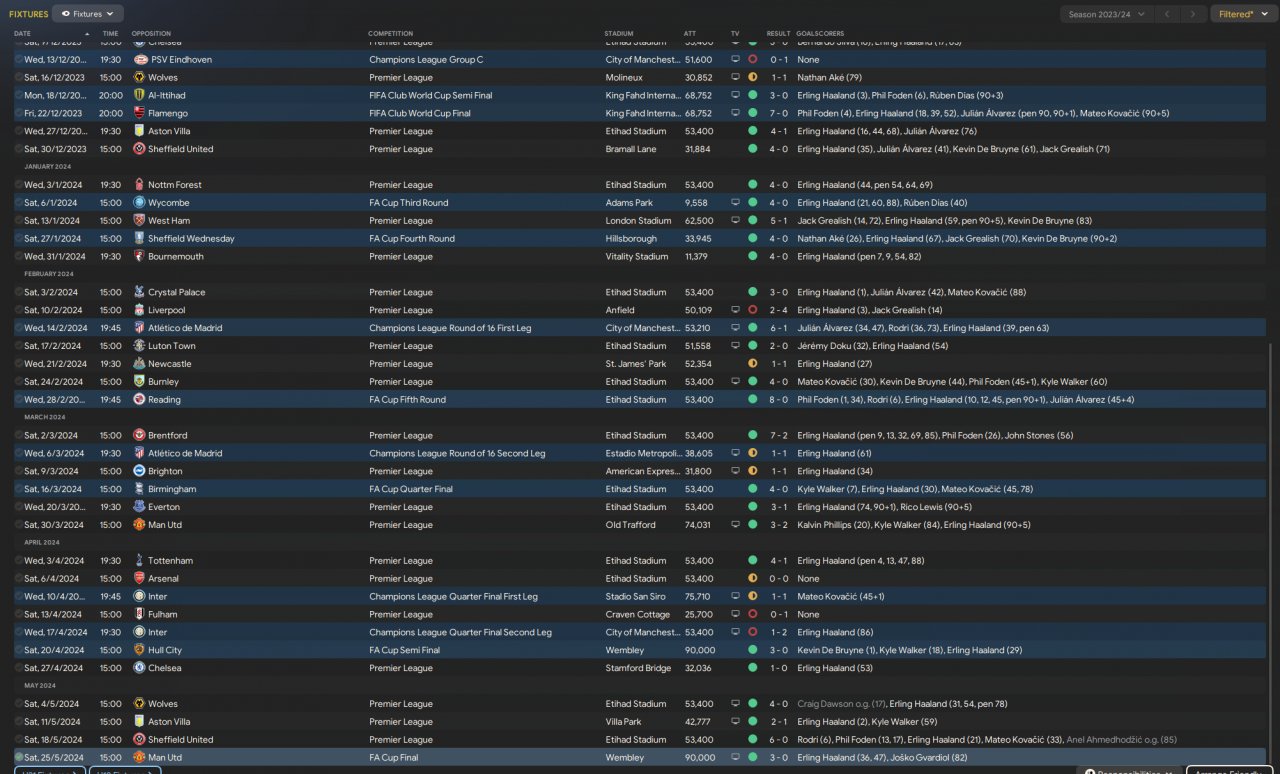This screenshot has width=1280, height=774.
Task: Sort fixtures by the Time column
Action: point(110,34)
